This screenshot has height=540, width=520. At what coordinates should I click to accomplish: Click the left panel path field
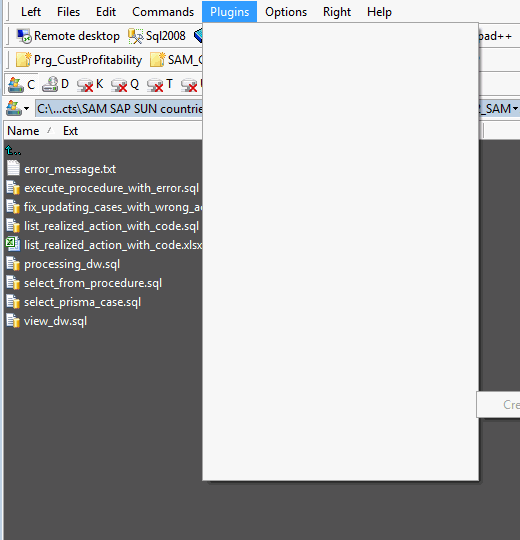(x=119, y=109)
